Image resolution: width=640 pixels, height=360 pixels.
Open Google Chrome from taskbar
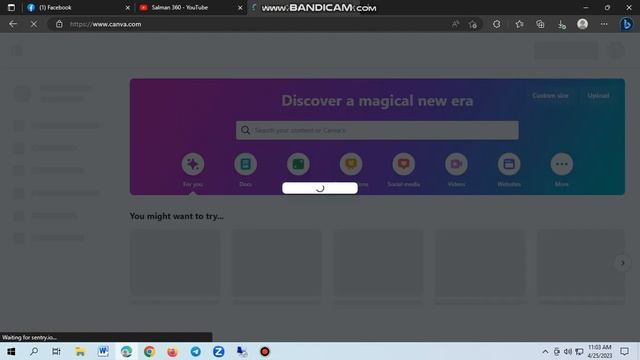(149, 351)
